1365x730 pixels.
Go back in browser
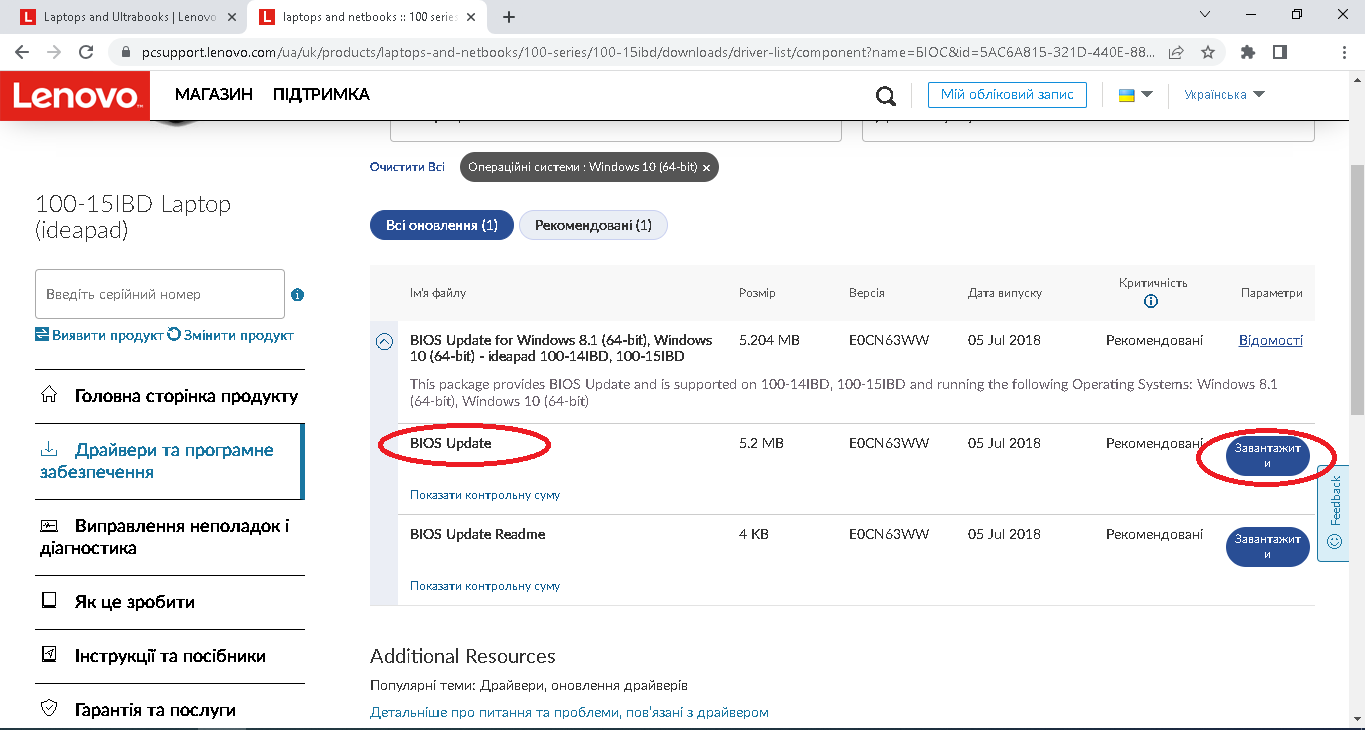22,52
